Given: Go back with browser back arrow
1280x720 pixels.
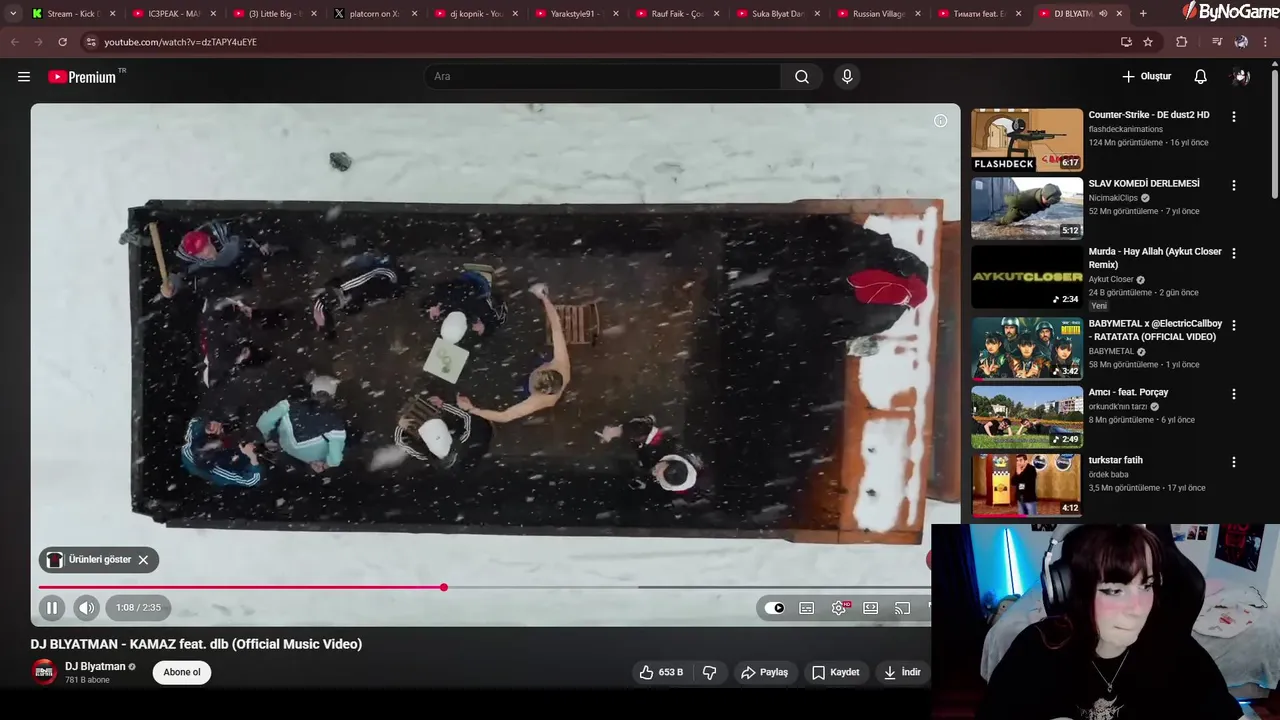Looking at the screenshot, I should click(14, 42).
